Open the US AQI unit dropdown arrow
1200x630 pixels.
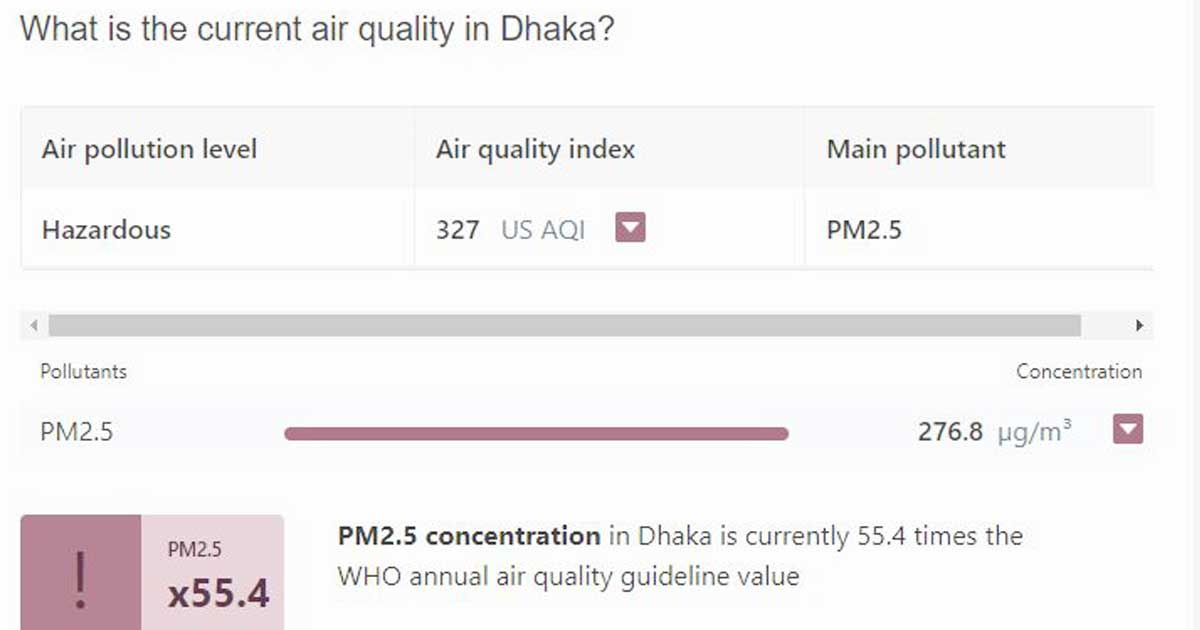point(630,229)
